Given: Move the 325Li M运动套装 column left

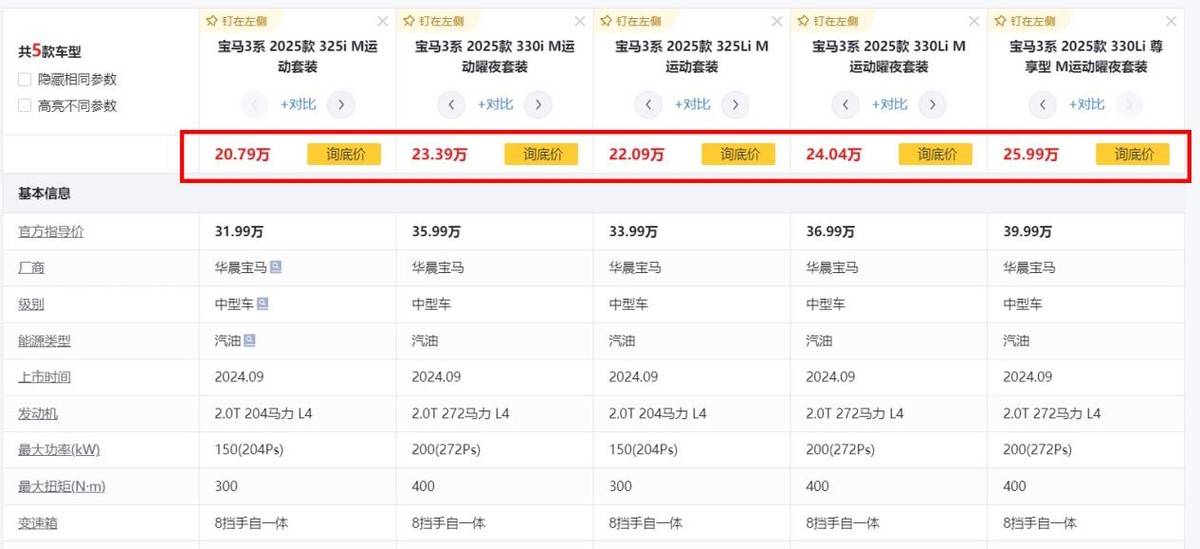Looking at the screenshot, I should coord(648,104).
